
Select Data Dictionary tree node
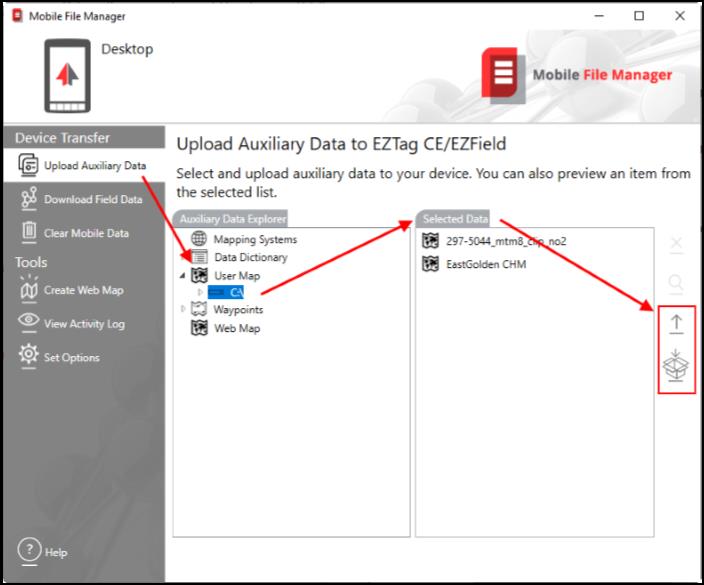[251, 257]
